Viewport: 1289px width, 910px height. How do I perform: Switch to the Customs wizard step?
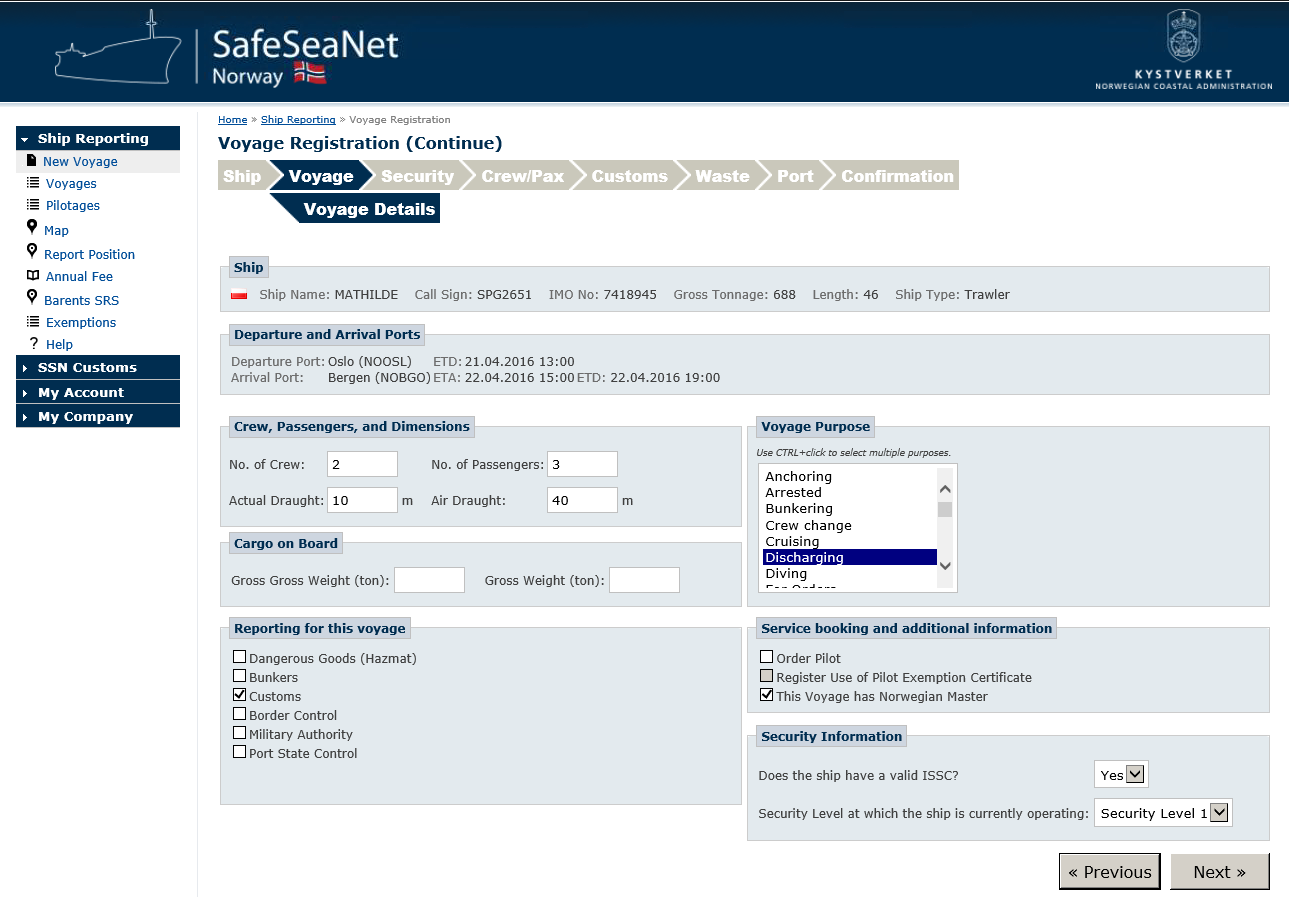[x=629, y=175]
